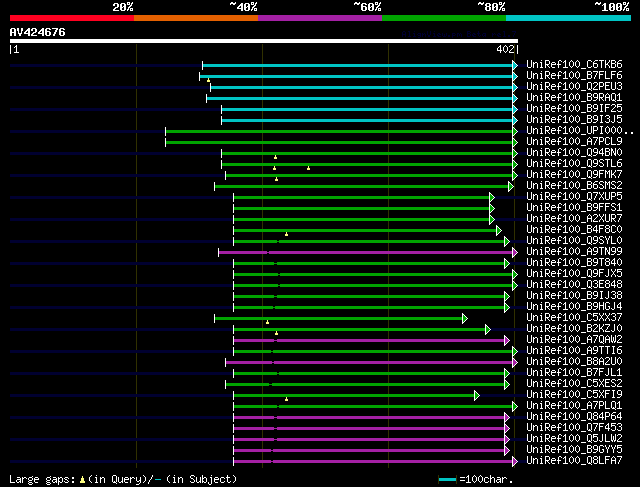Select the UniRef100_Q9FMK7 label
Viewport: 640px width, 487px height.
[x=574, y=175]
